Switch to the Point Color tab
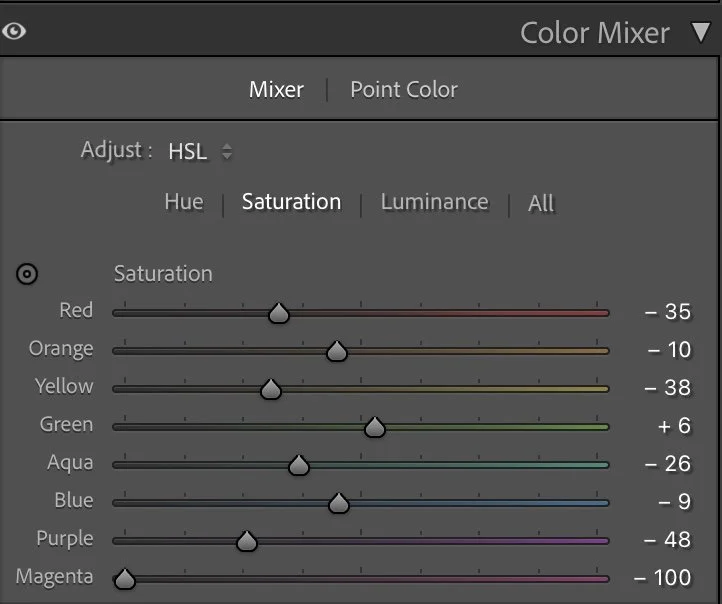The height and width of the screenshot is (604, 722). tap(404, 89)
